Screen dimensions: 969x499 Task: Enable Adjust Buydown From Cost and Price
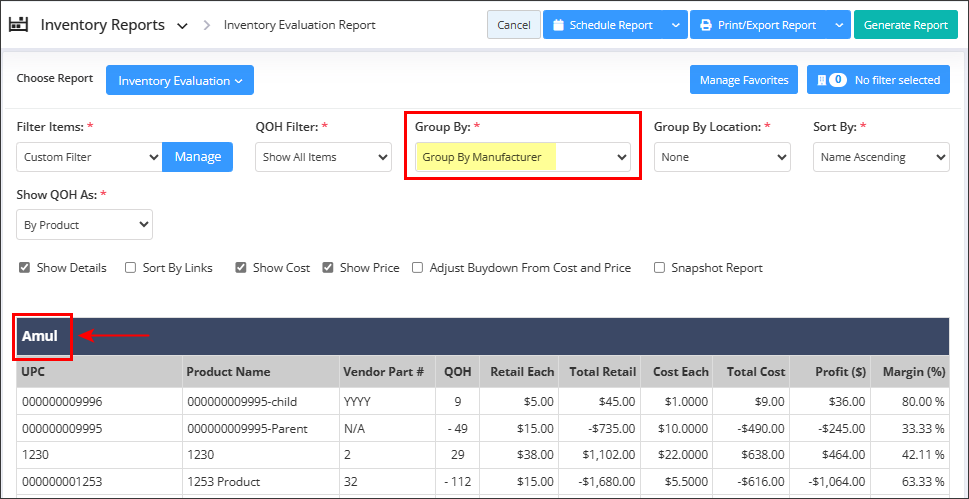pos(418,268)
